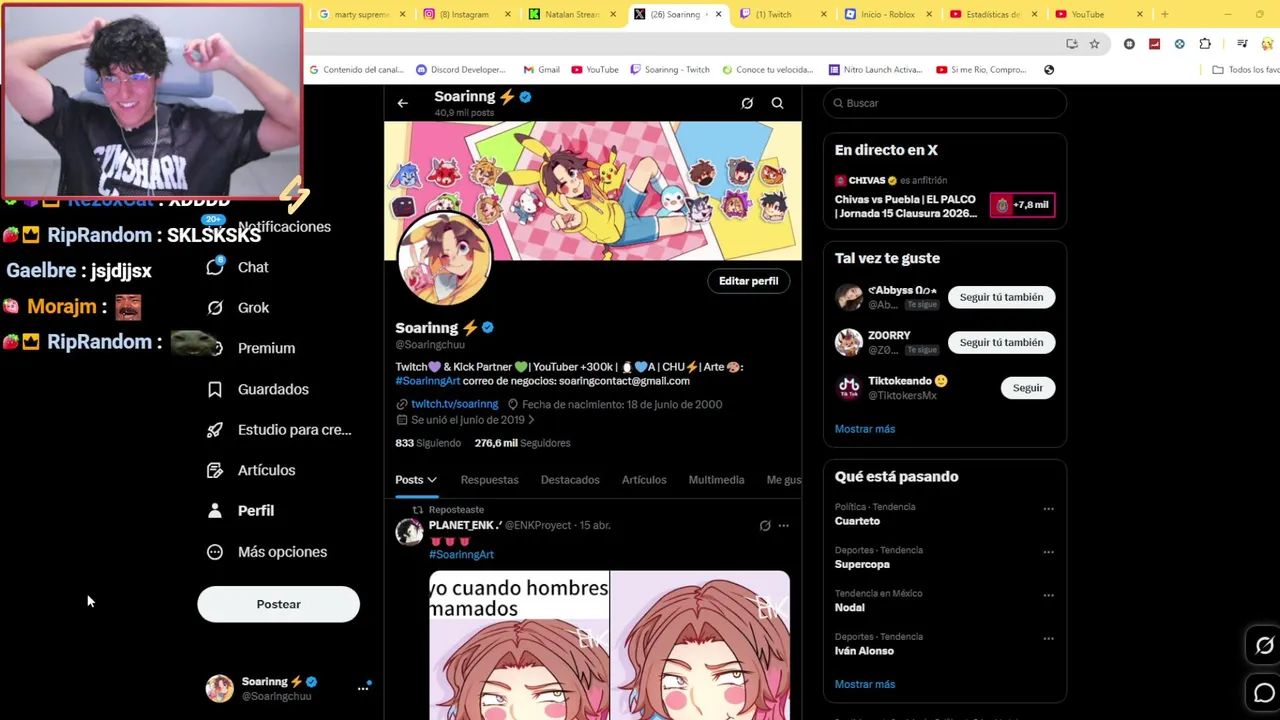Open options menu for Cuarteto trend
Viewport: 1280px width, 720px height.
pos(1048,509)
